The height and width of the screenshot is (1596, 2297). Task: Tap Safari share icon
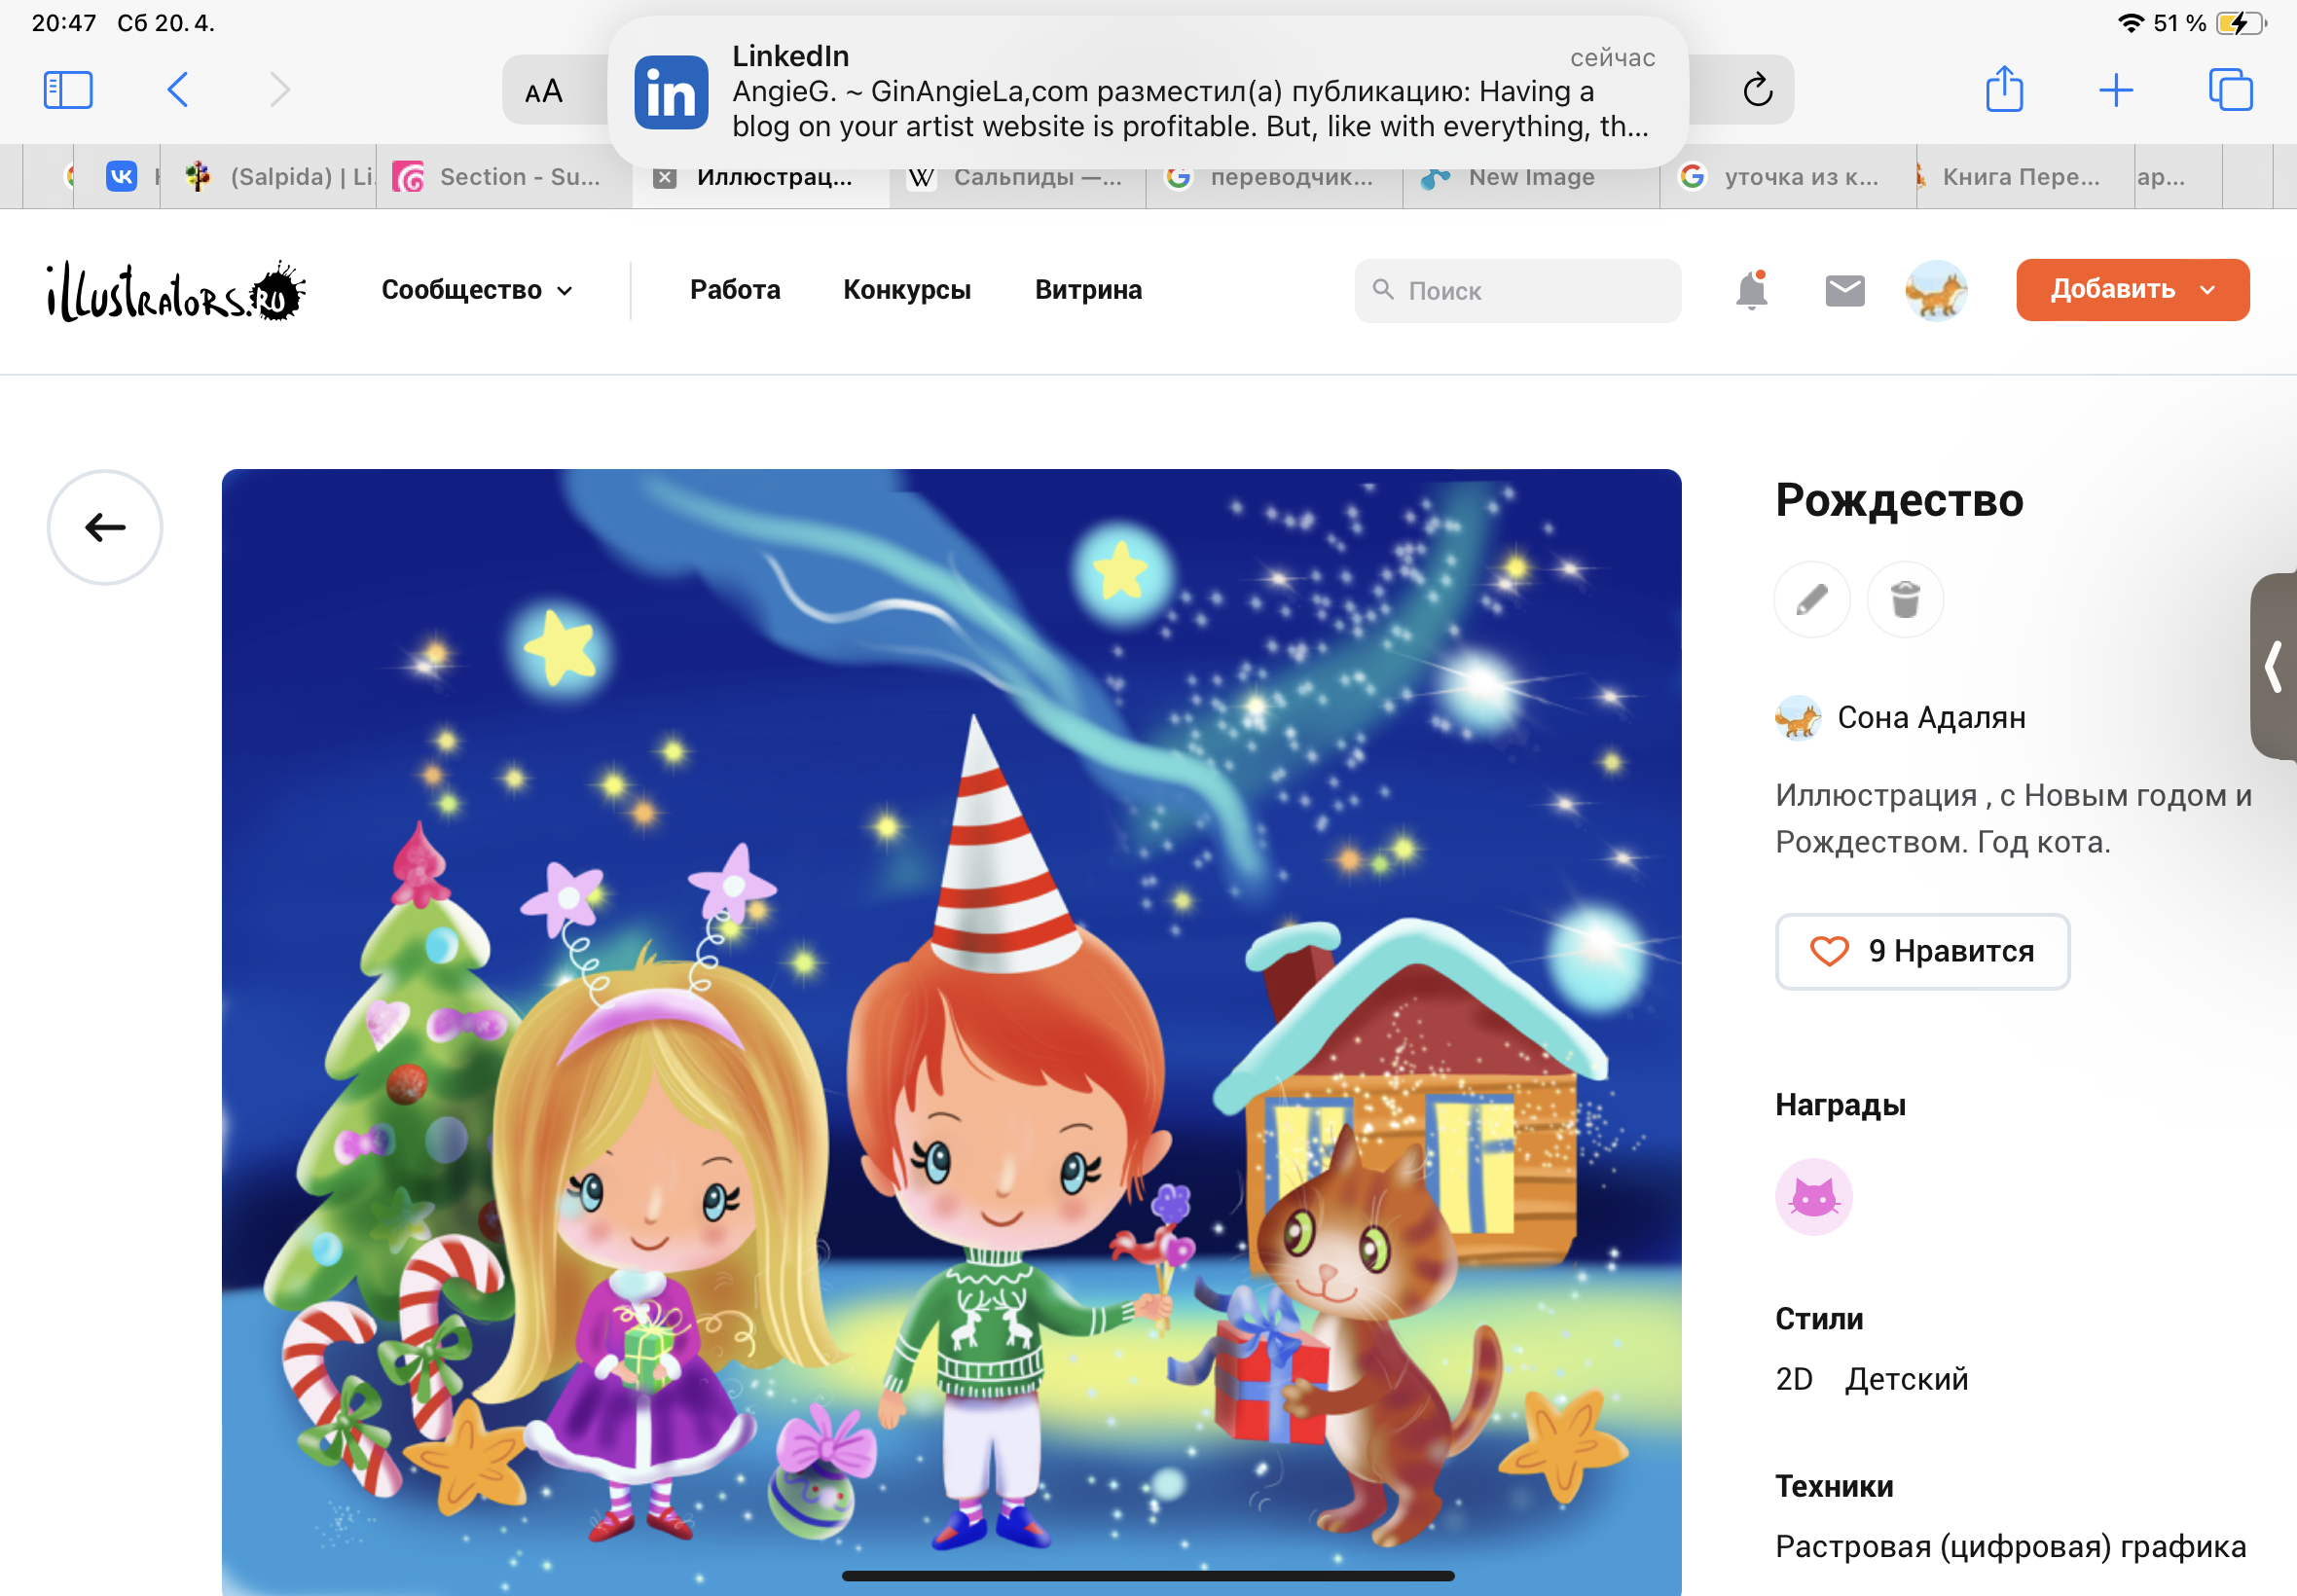pyautogui.click(x=2003, y=90)
